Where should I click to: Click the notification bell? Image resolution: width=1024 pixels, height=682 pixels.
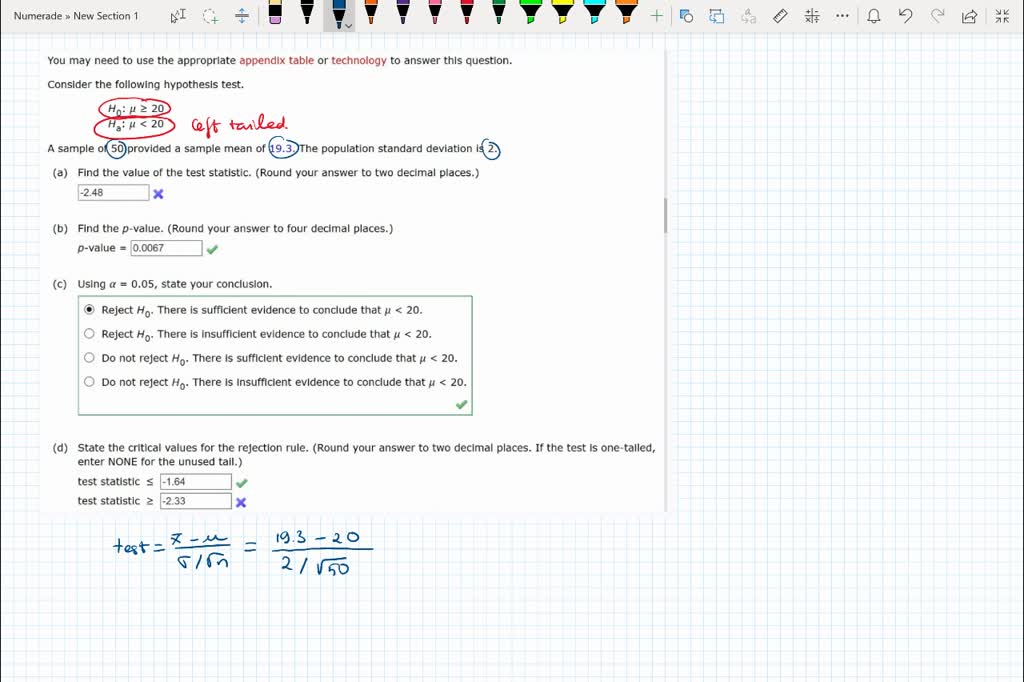(874, 16)
